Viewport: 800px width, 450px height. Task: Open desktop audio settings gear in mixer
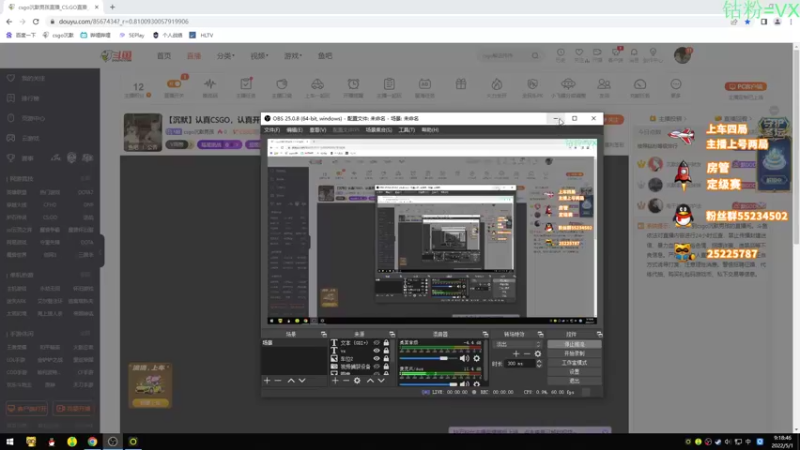pyautogui.click(x=477, y=359)
